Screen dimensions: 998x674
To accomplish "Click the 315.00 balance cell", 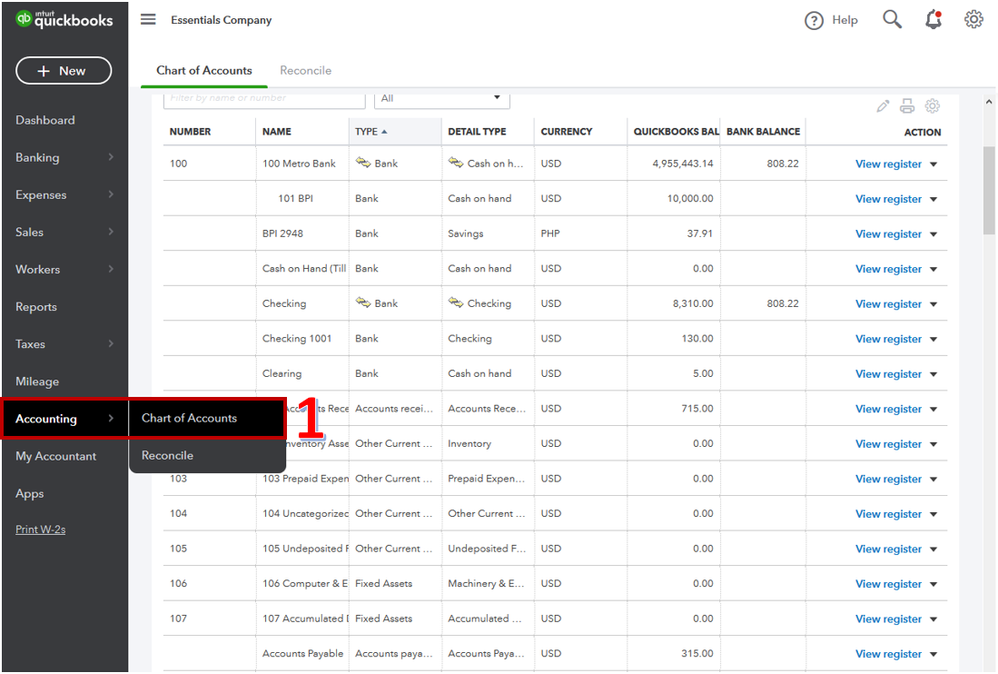I will click(x=697, y=654).
